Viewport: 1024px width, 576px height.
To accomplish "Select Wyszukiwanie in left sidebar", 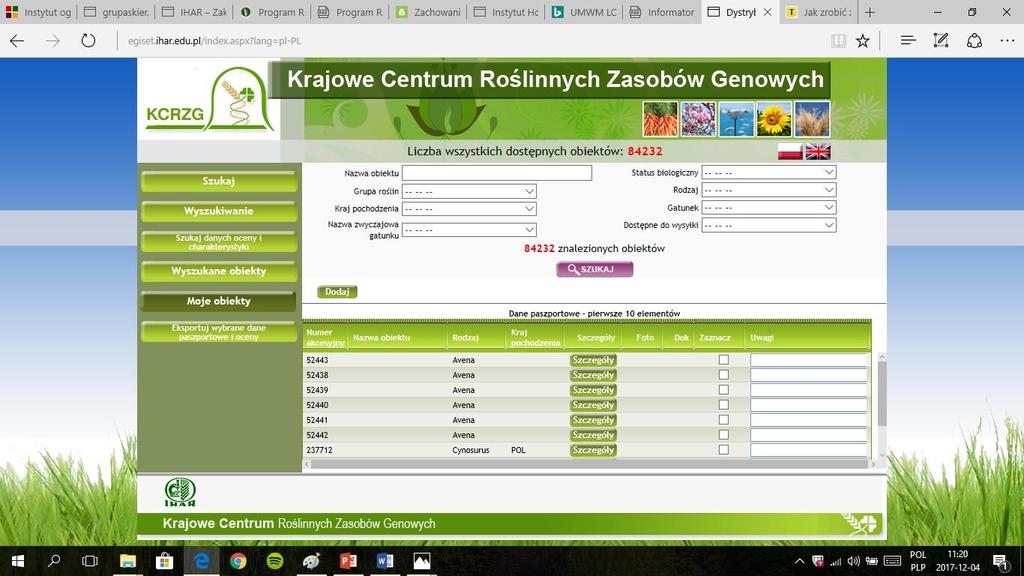I will click(219, 212).
